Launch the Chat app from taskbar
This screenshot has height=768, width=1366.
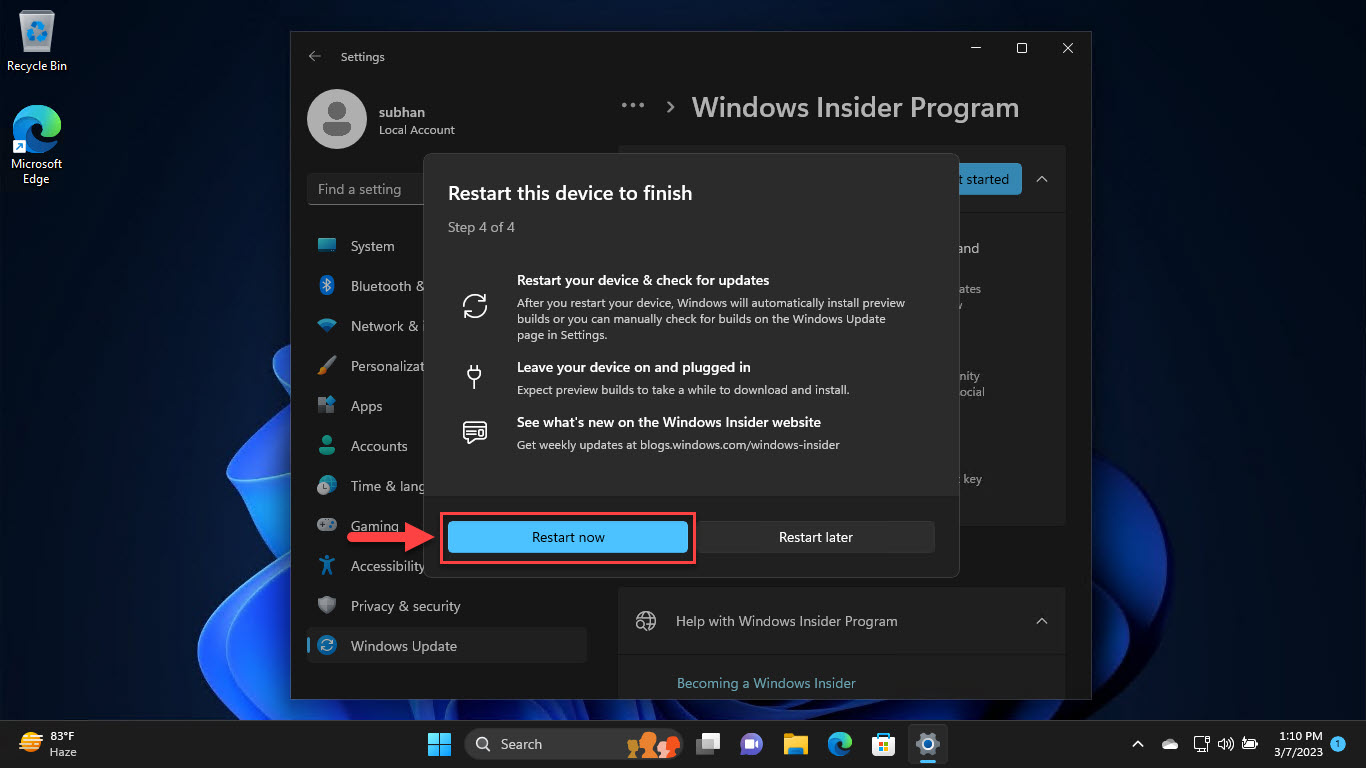point(751,744)
